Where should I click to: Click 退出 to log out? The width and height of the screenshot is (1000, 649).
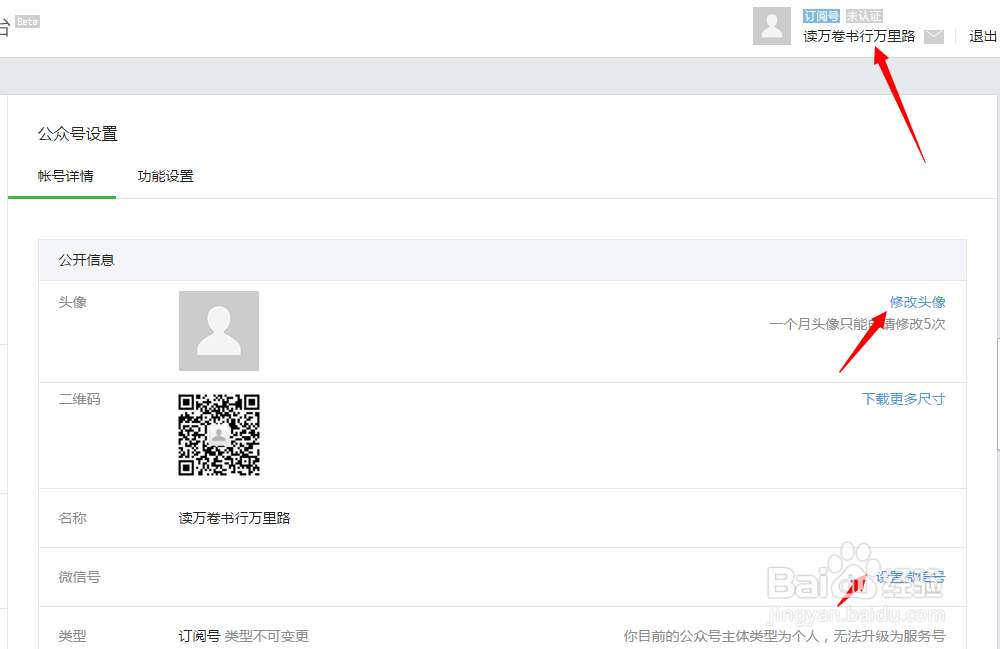pos(983,35)
